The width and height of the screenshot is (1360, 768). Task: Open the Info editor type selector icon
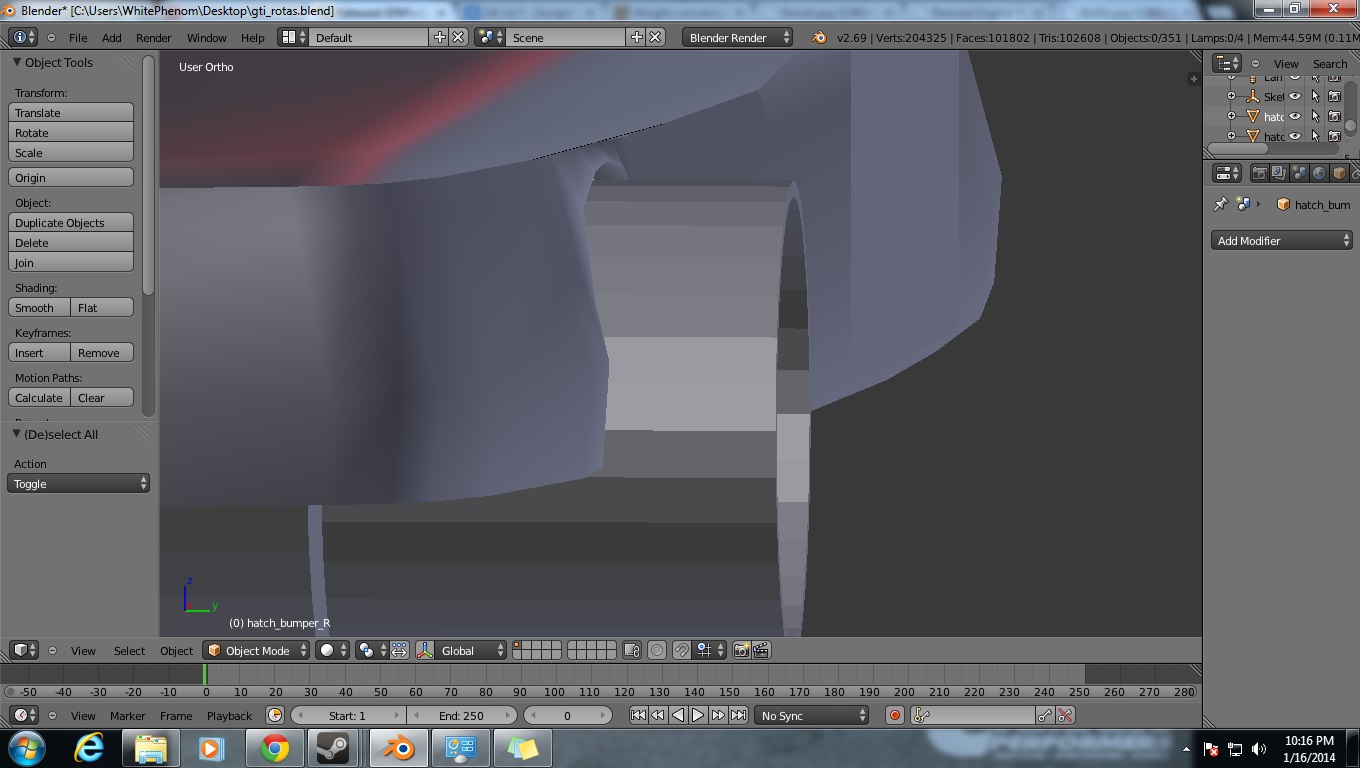(22, 37)
